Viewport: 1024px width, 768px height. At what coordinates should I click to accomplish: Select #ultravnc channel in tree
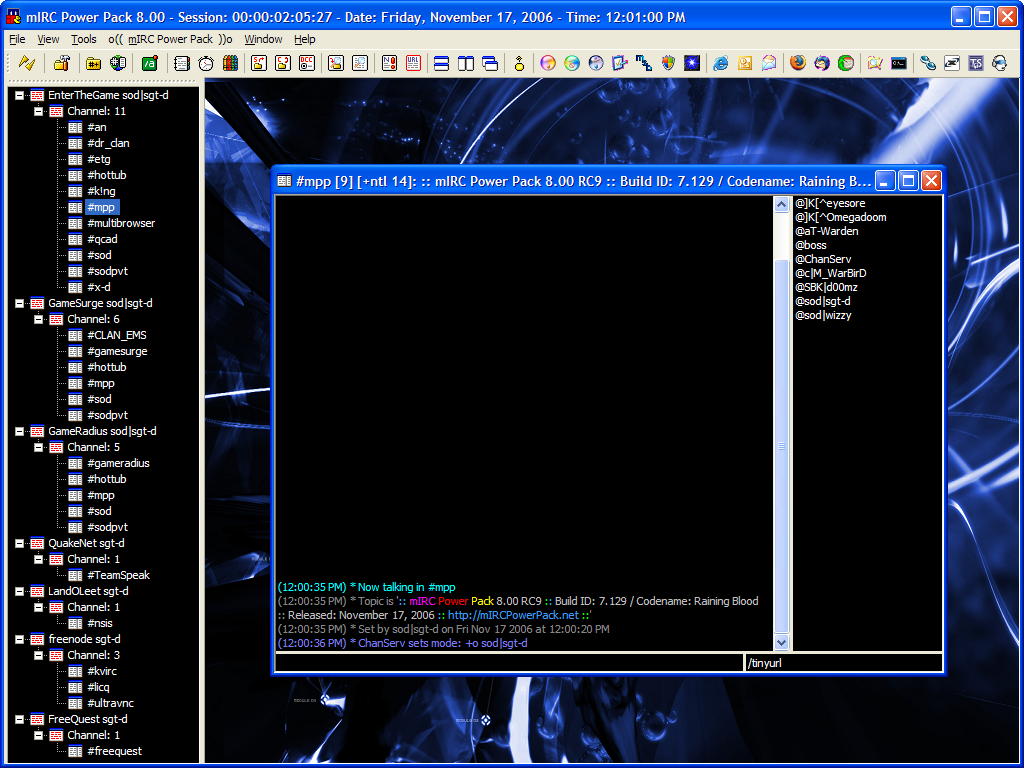click(x=110, y=703)
